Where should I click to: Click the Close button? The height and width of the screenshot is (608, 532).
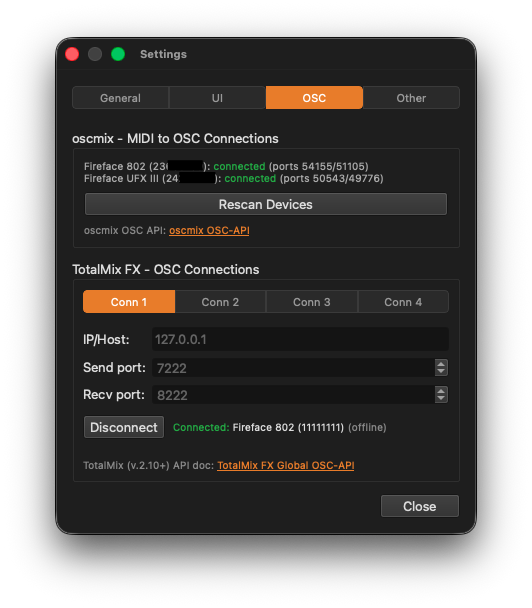point(420,506)
